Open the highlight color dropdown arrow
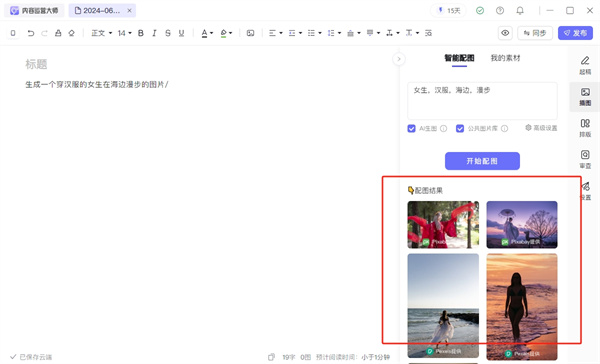The width and height of the screenshot is (600, 364). (x=231, y=33)
